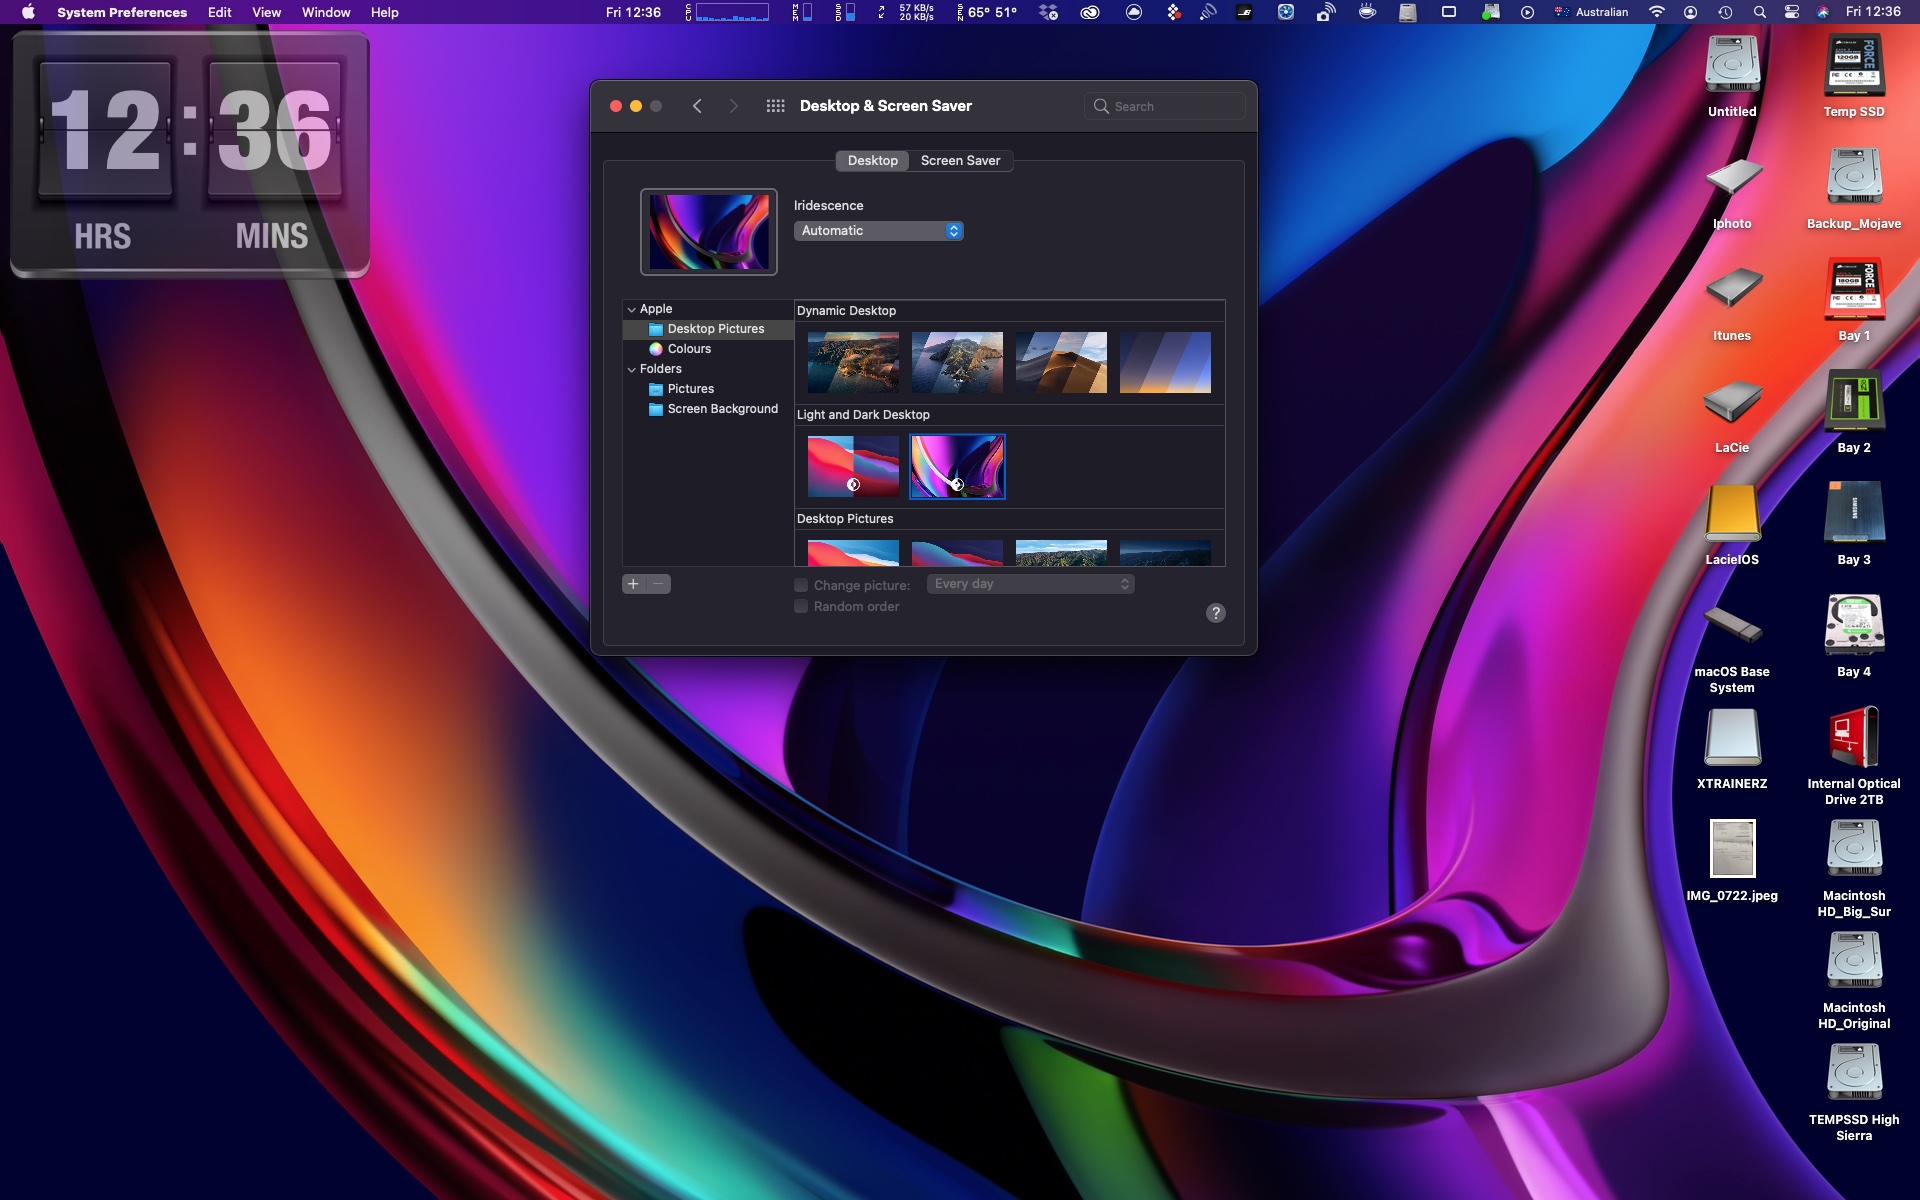
Task: Click the Wi-Fi icon in menu bar
Action: [1657, 12]
